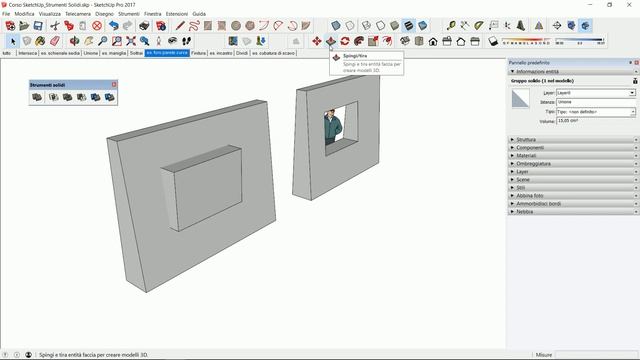640x360 pixels.
Task: Click Zoom Extents tool icon
Action: tap(131, 41)
